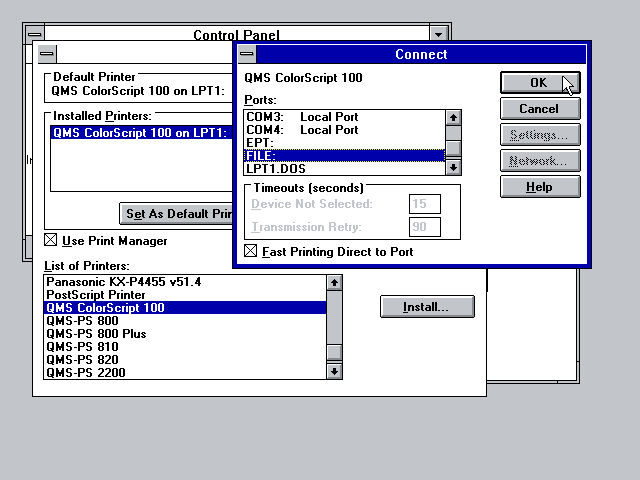The width and height of the screenshot is (640, 480).
Task: Cancel the Connect dialog
Action: click(x=540, y=109)
